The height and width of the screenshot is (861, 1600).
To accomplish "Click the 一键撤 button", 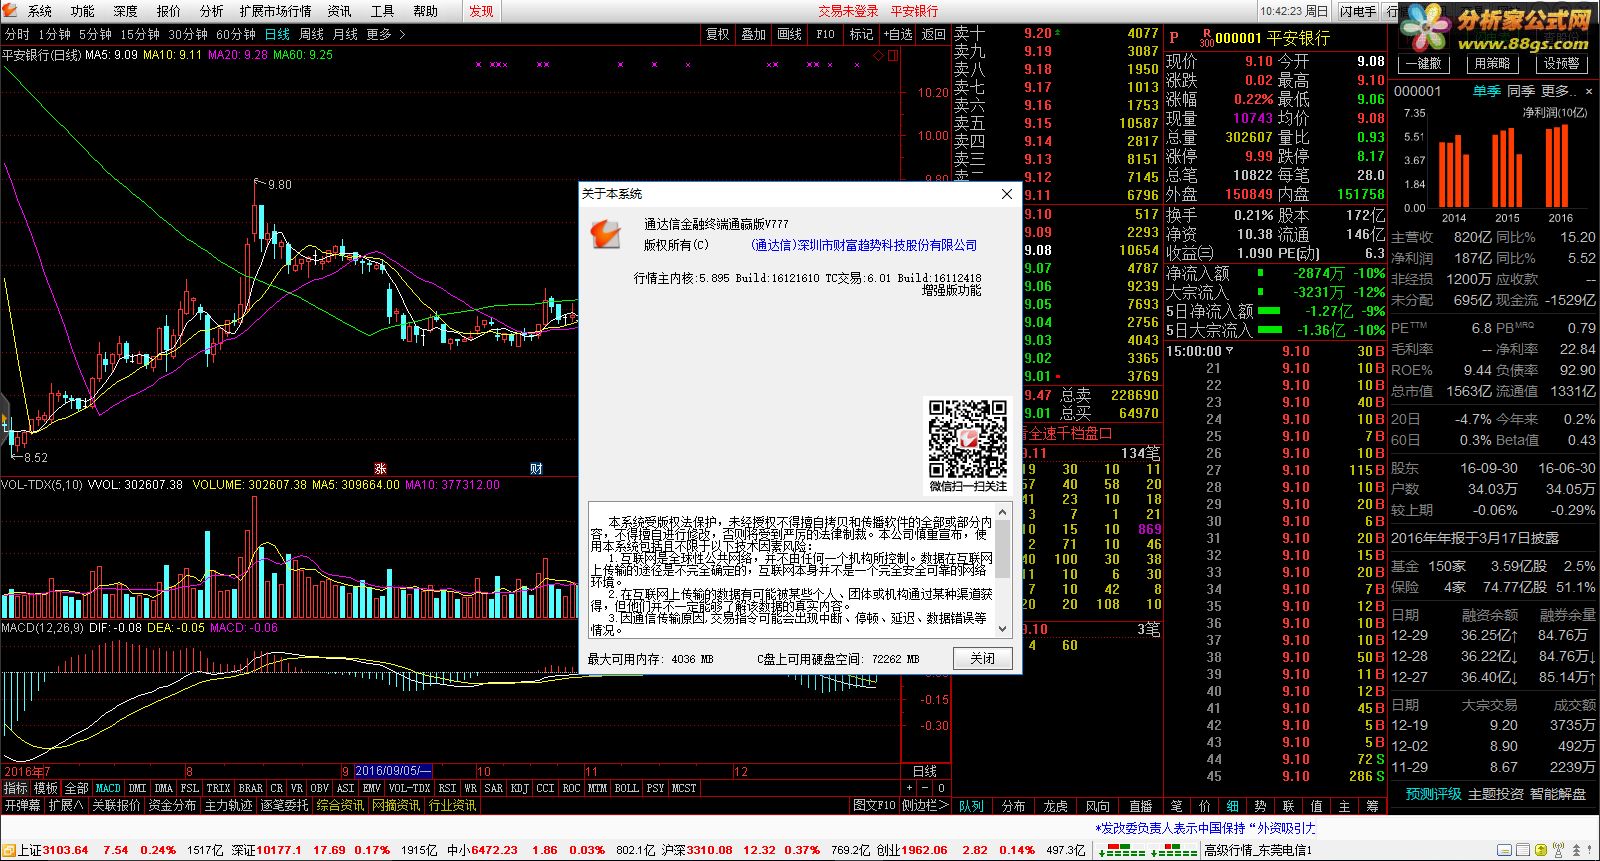I will [x=1424, y=63].
